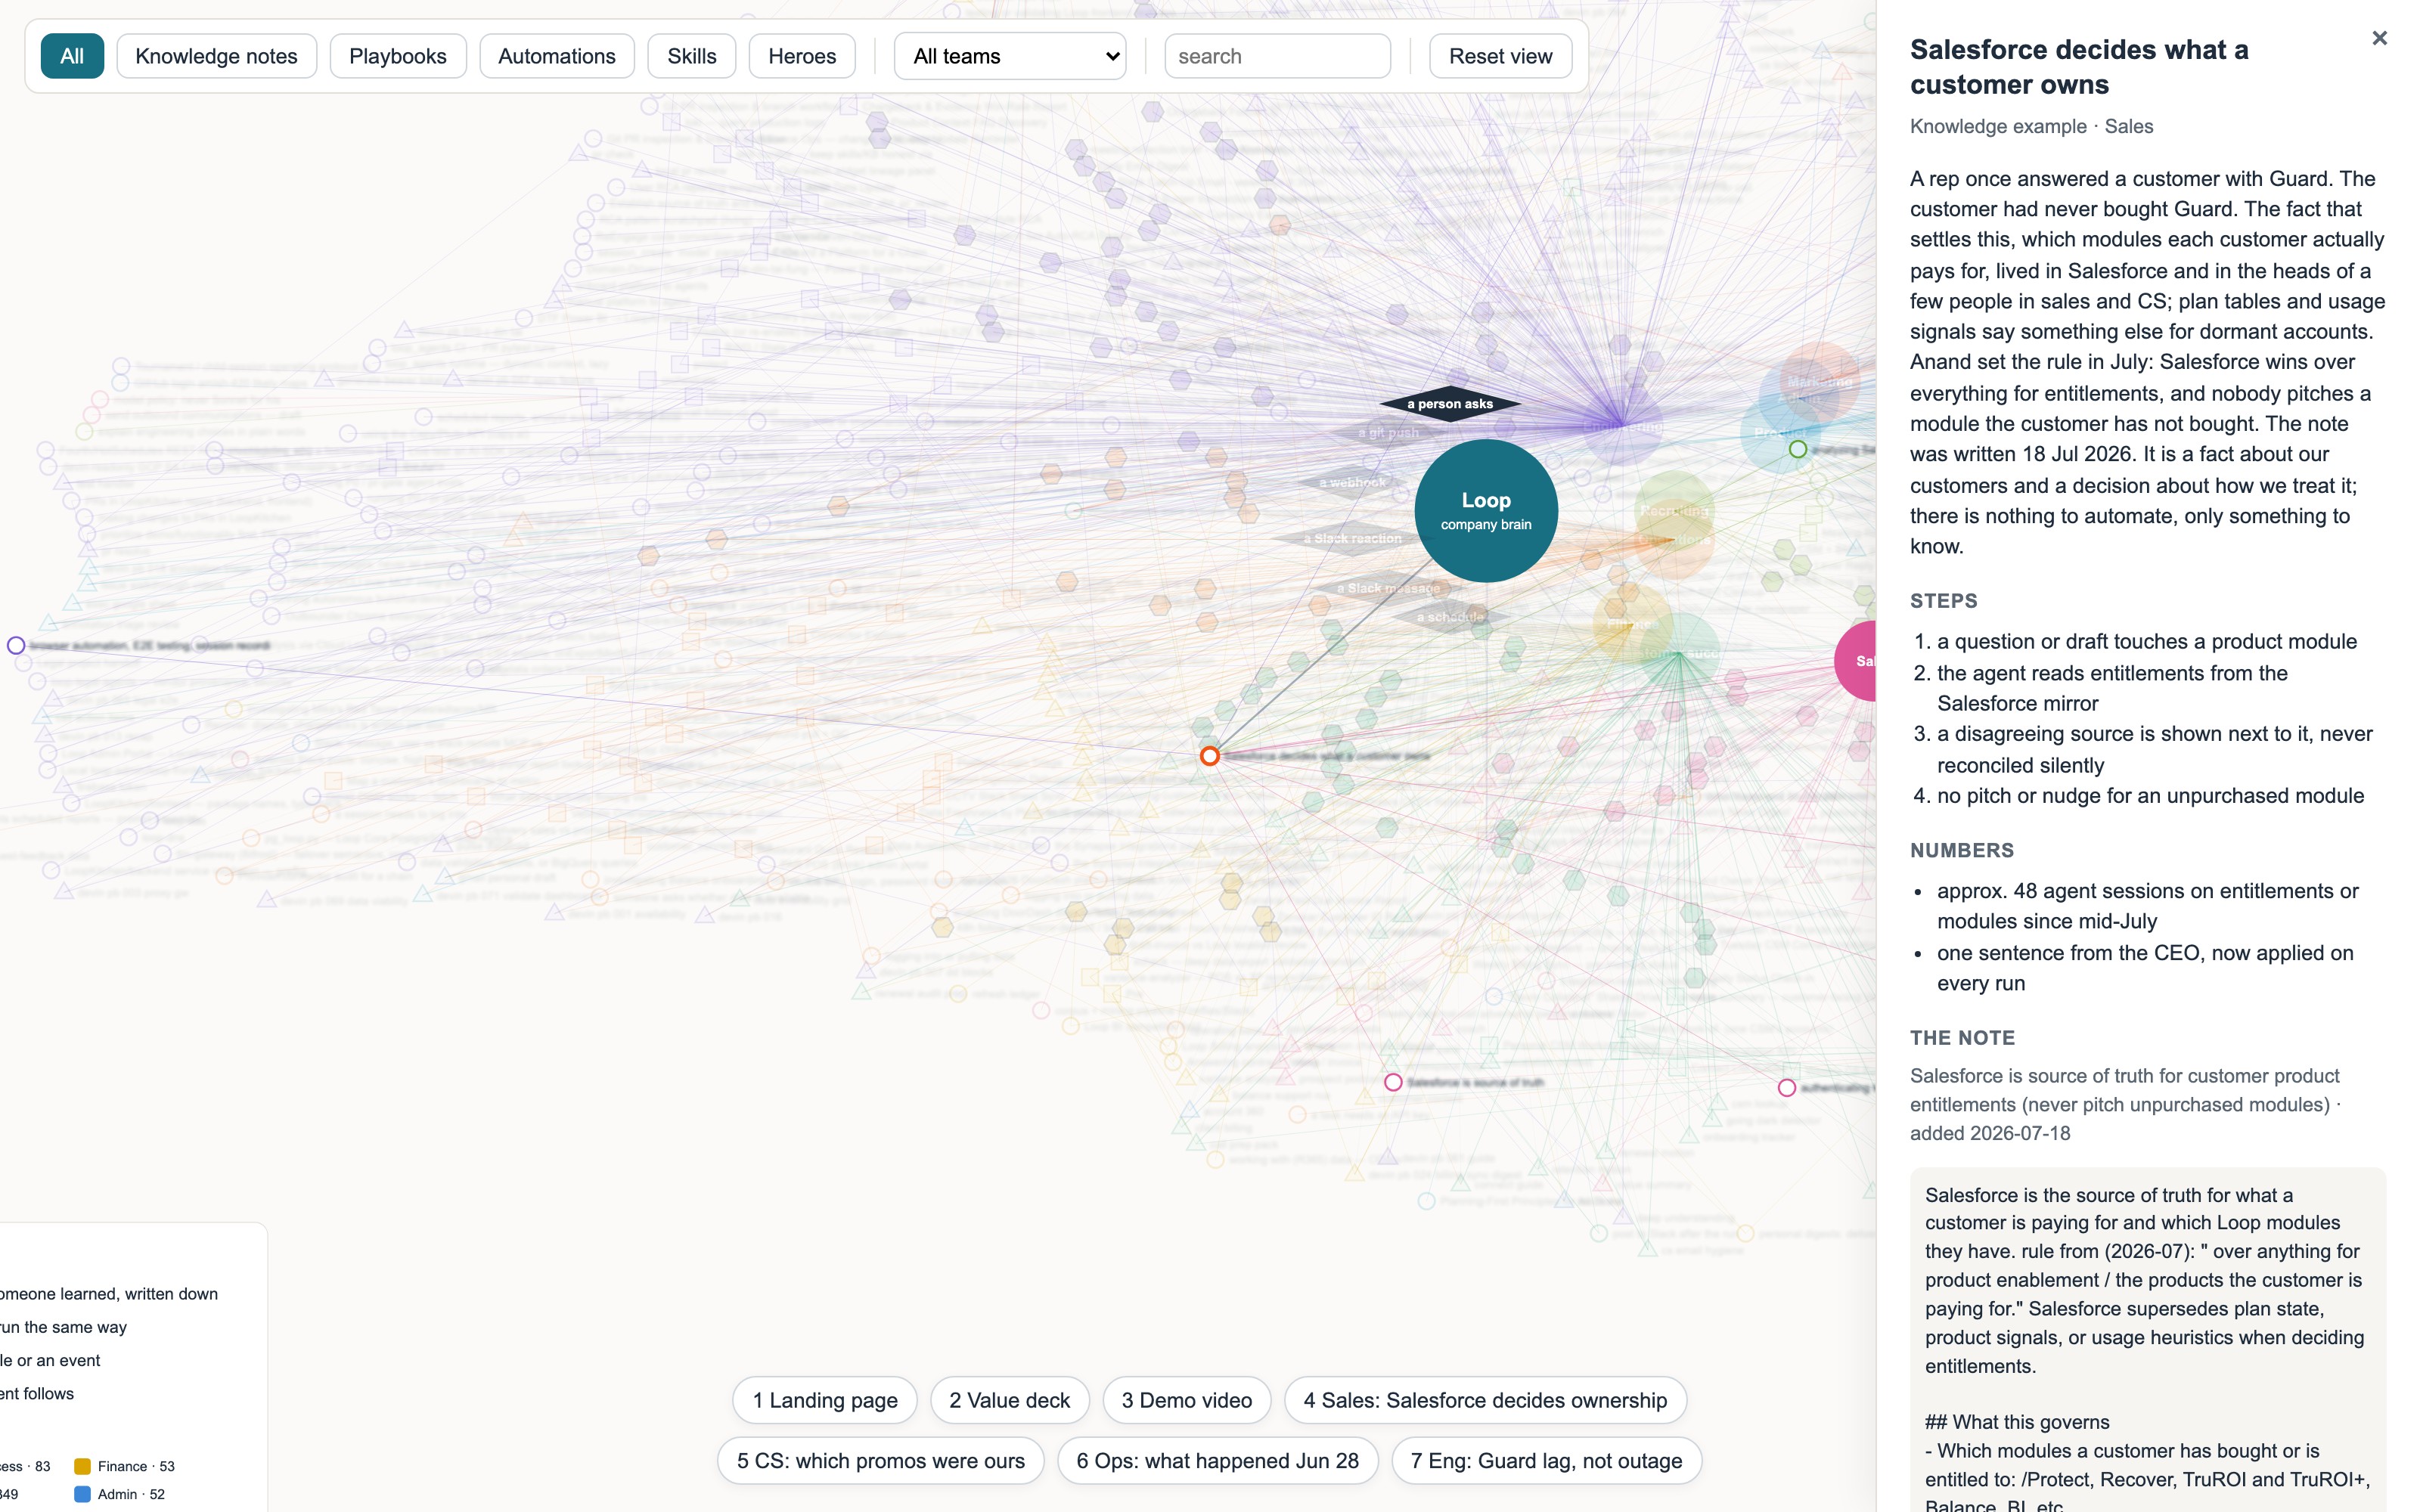
Task: Filter graph to Heroes
Action: coord(802,56)
